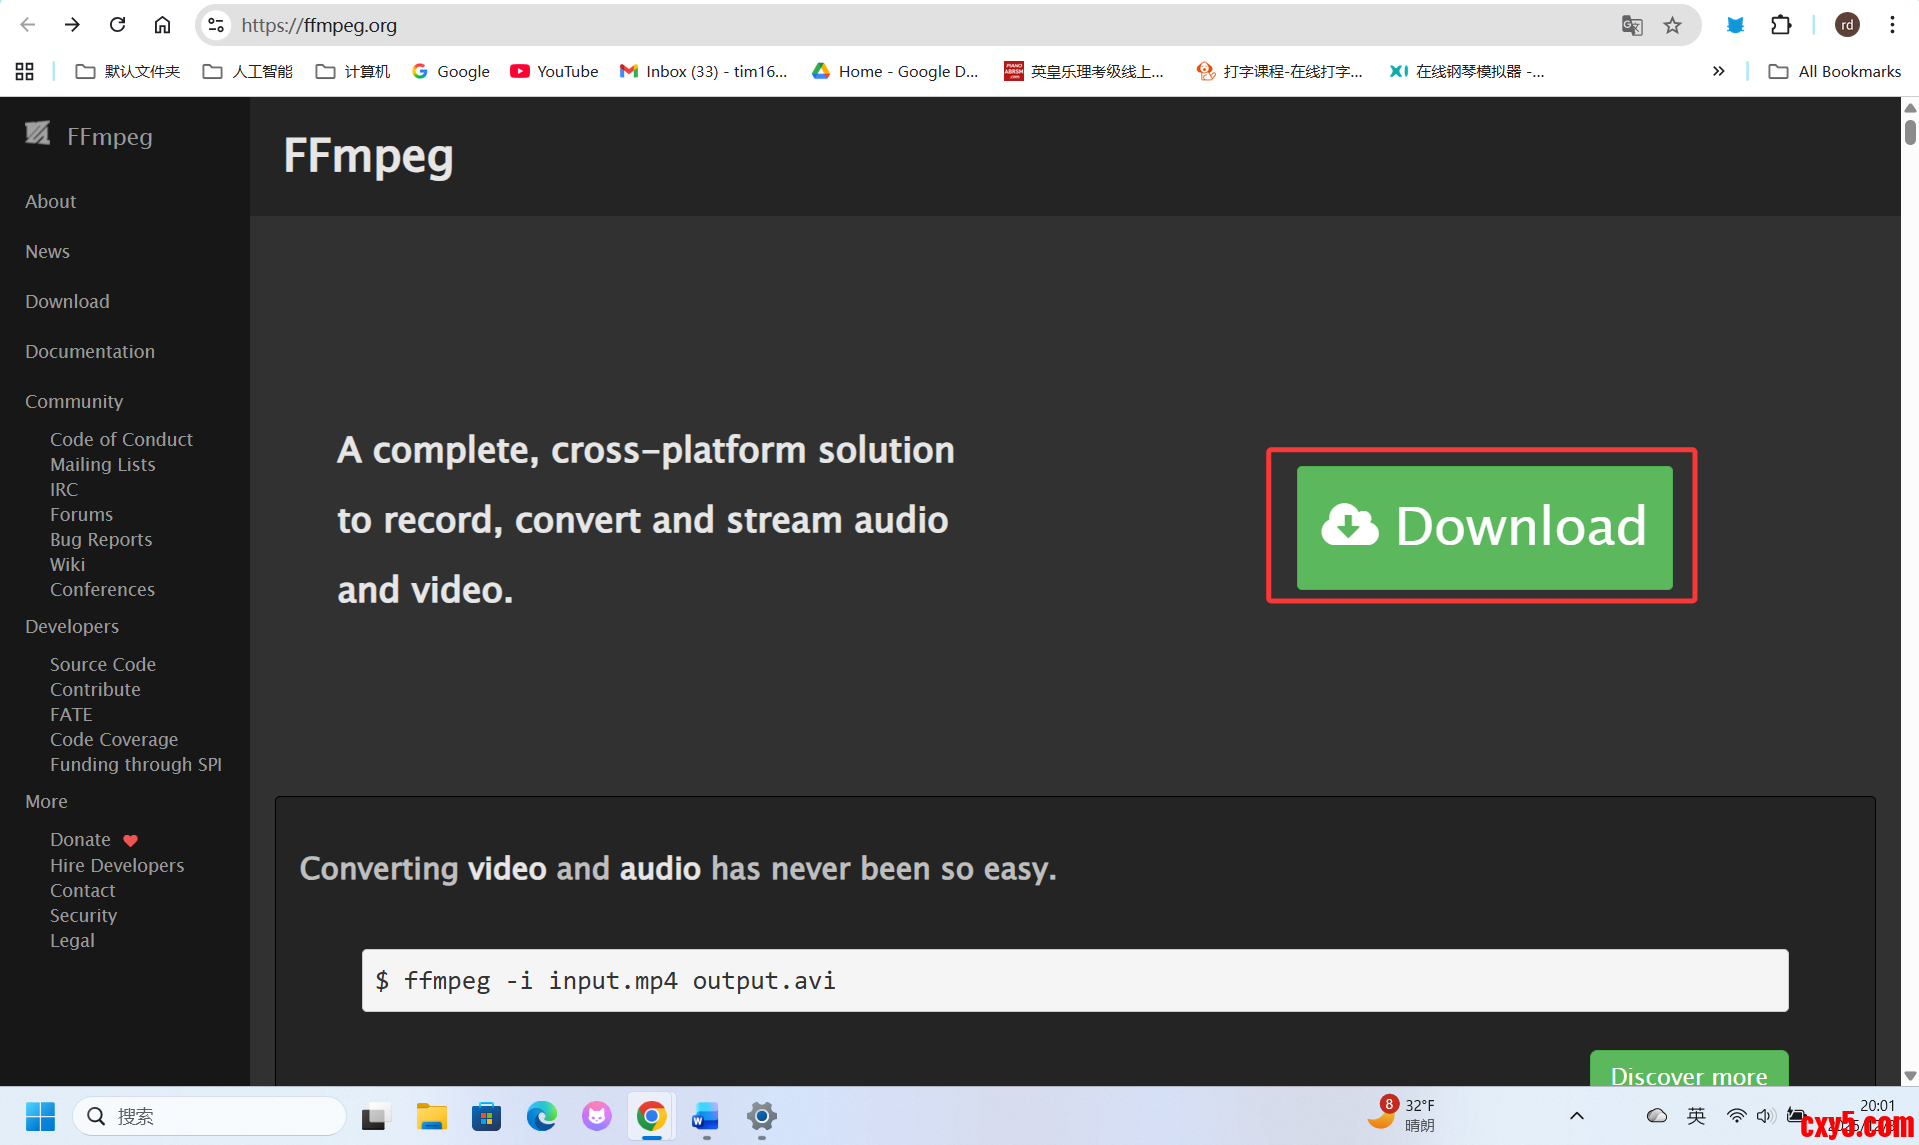Click the large green Download button
The width and height of the screenshot is (1919, 1145).
(x=1484, y=527)
